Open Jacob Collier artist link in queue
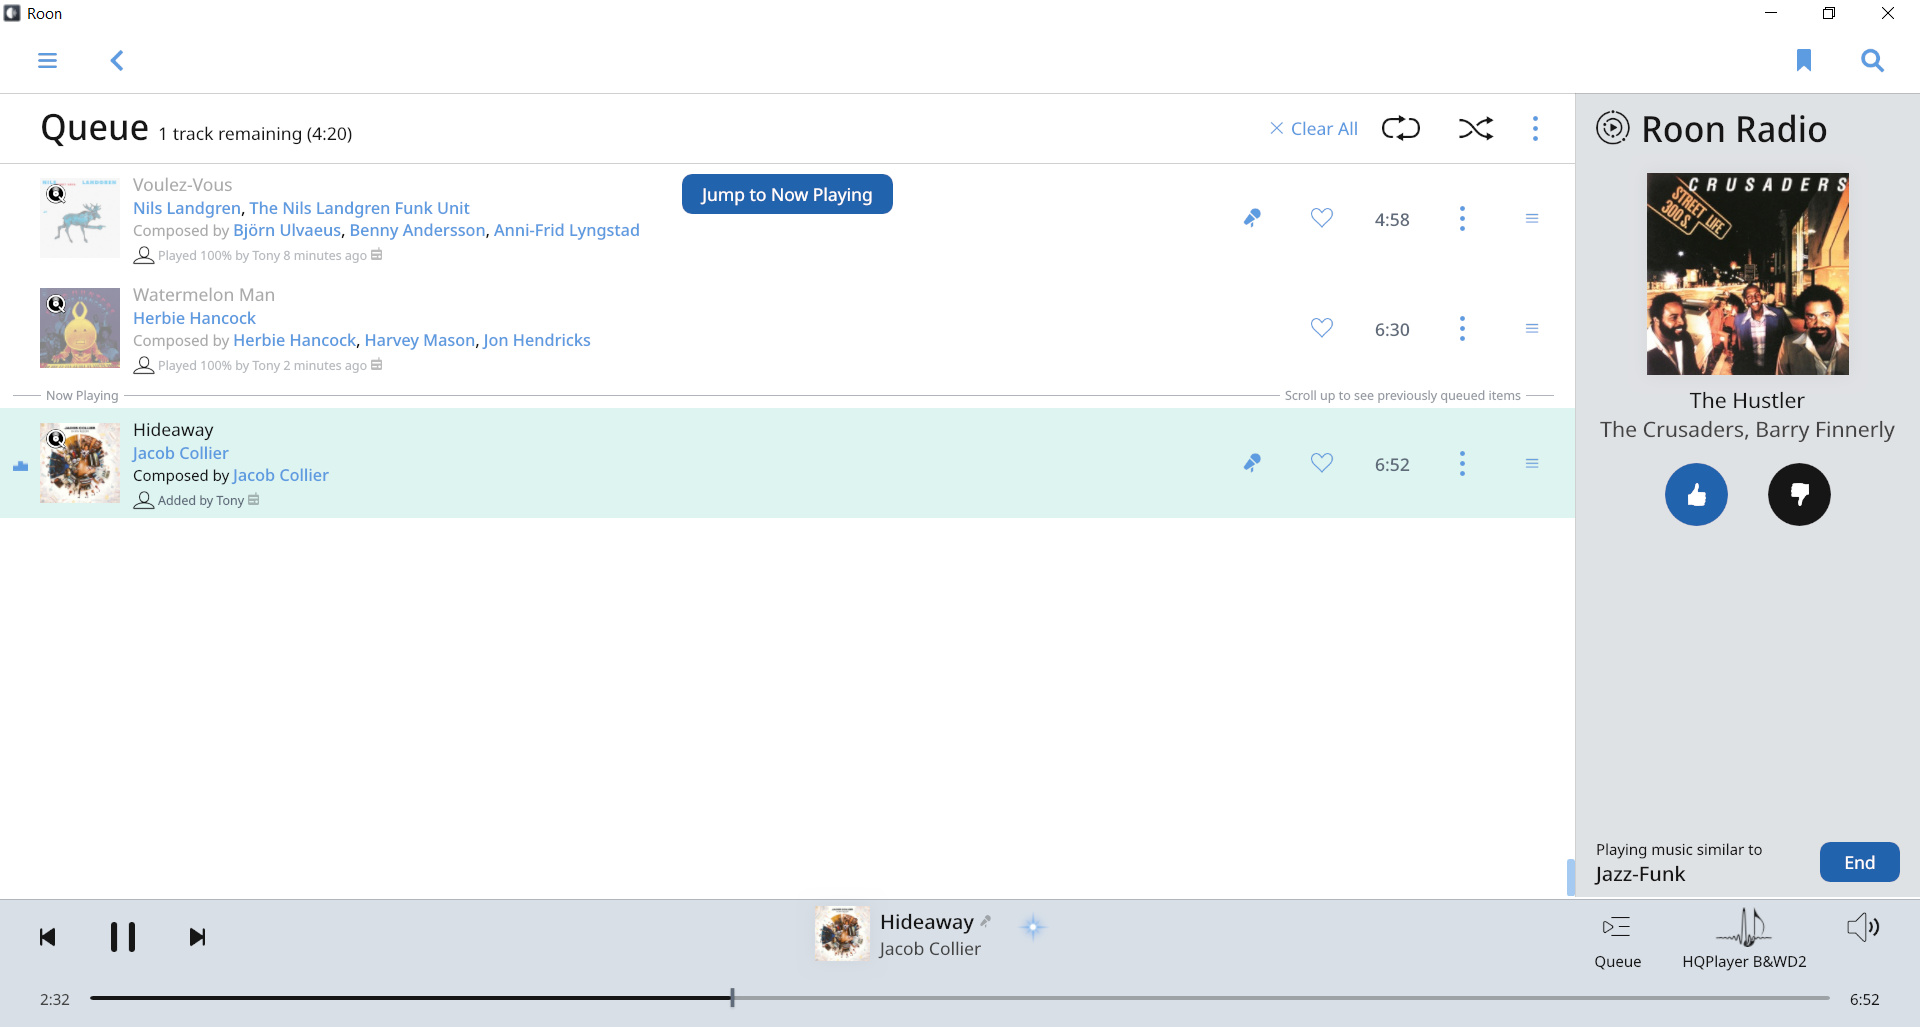This screenshot has height=1027, width=1920. click(181, 453)
